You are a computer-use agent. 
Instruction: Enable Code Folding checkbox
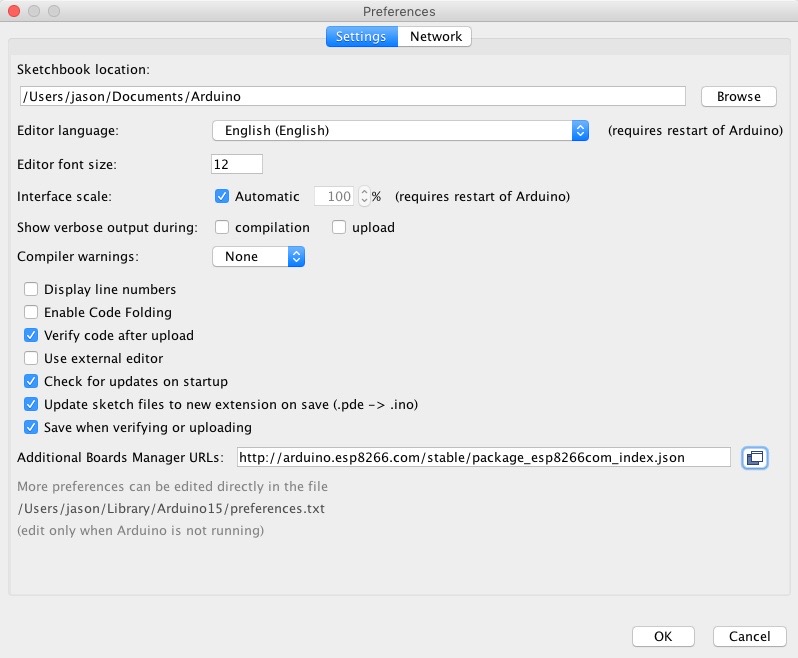(31, 312)
